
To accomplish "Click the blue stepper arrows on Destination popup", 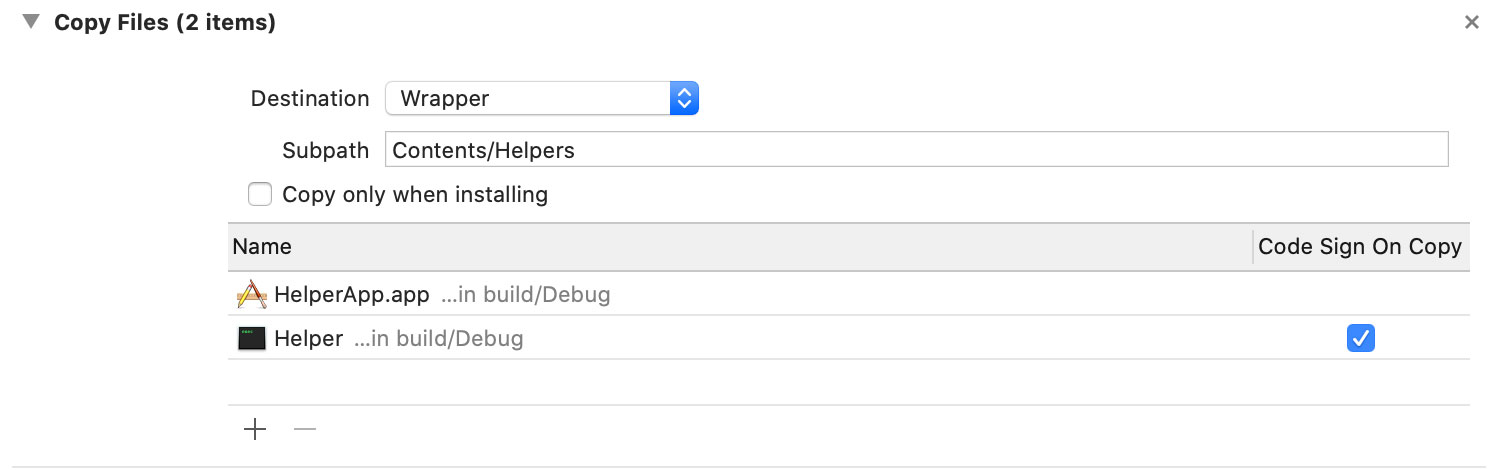I will (684, 98).
